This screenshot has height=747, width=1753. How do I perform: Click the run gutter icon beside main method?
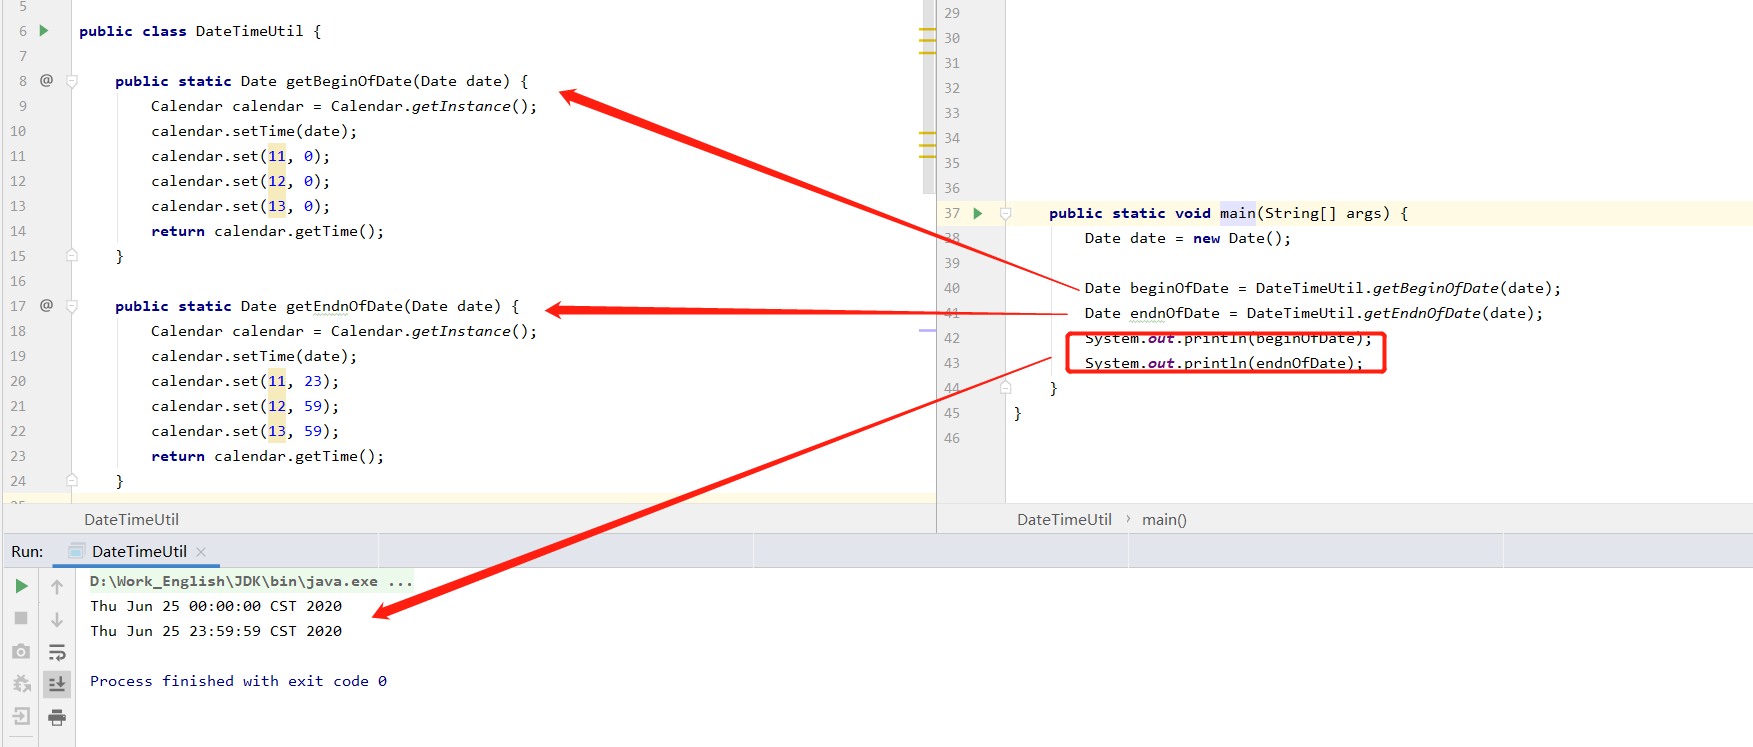(x=978, y=213)
